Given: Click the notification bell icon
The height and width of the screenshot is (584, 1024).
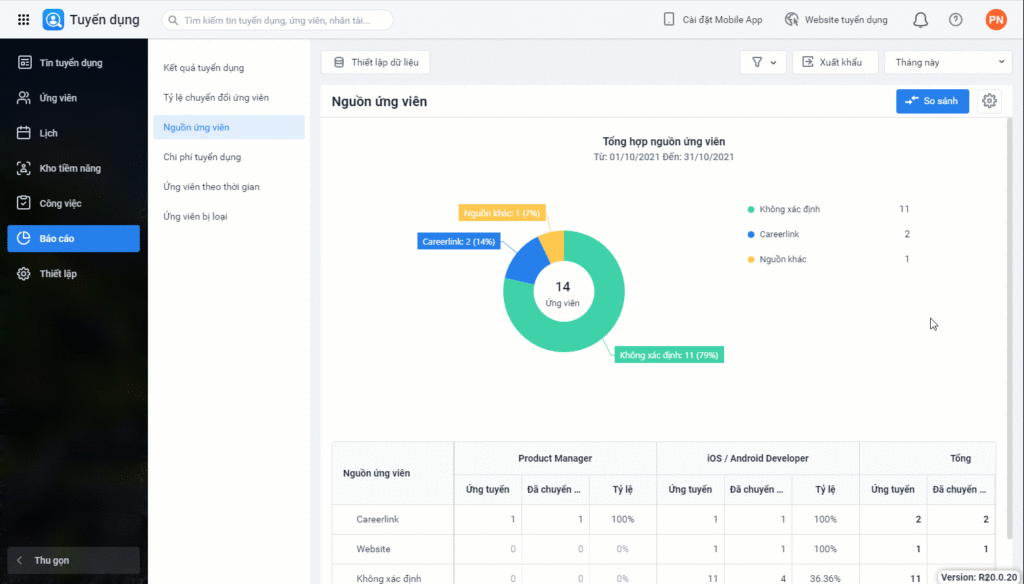Looking at the screenshot, I should pyautogui.click(x=920, y=20).
